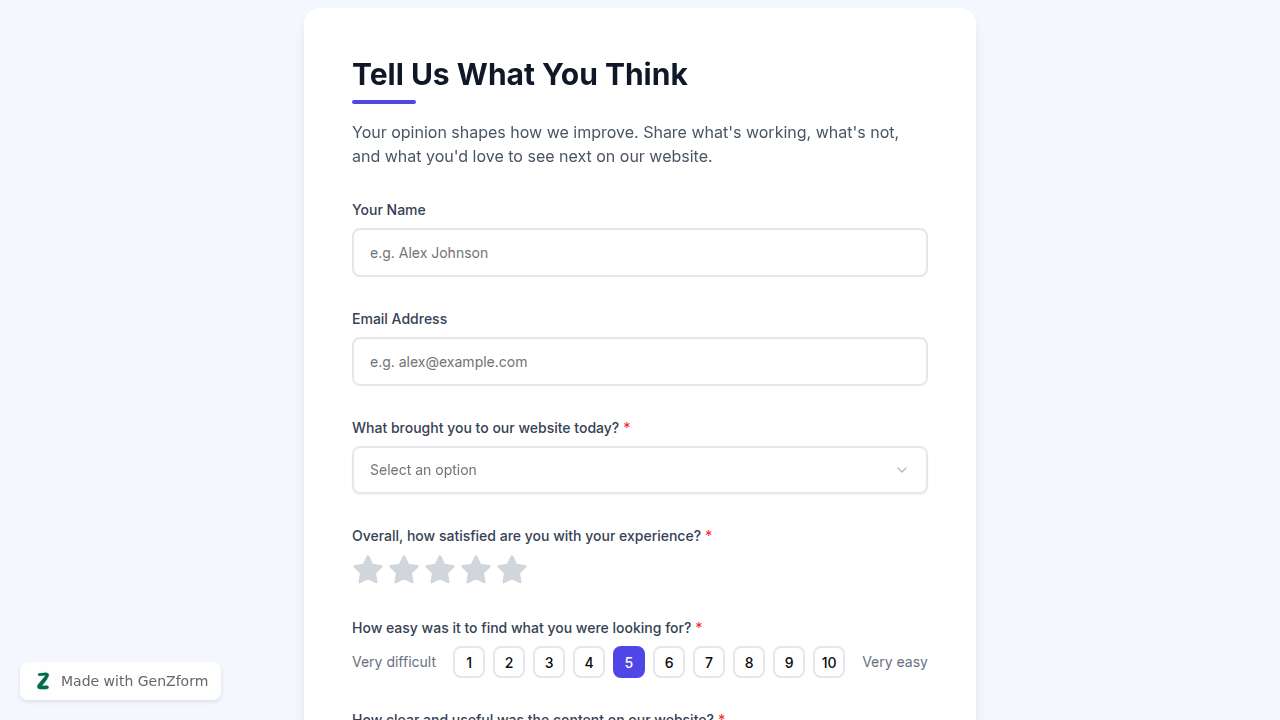This screenshot has height=720, width=1280.
Task: Click the 'Made with GenZform' link
Action: click(x=133, y=680)
